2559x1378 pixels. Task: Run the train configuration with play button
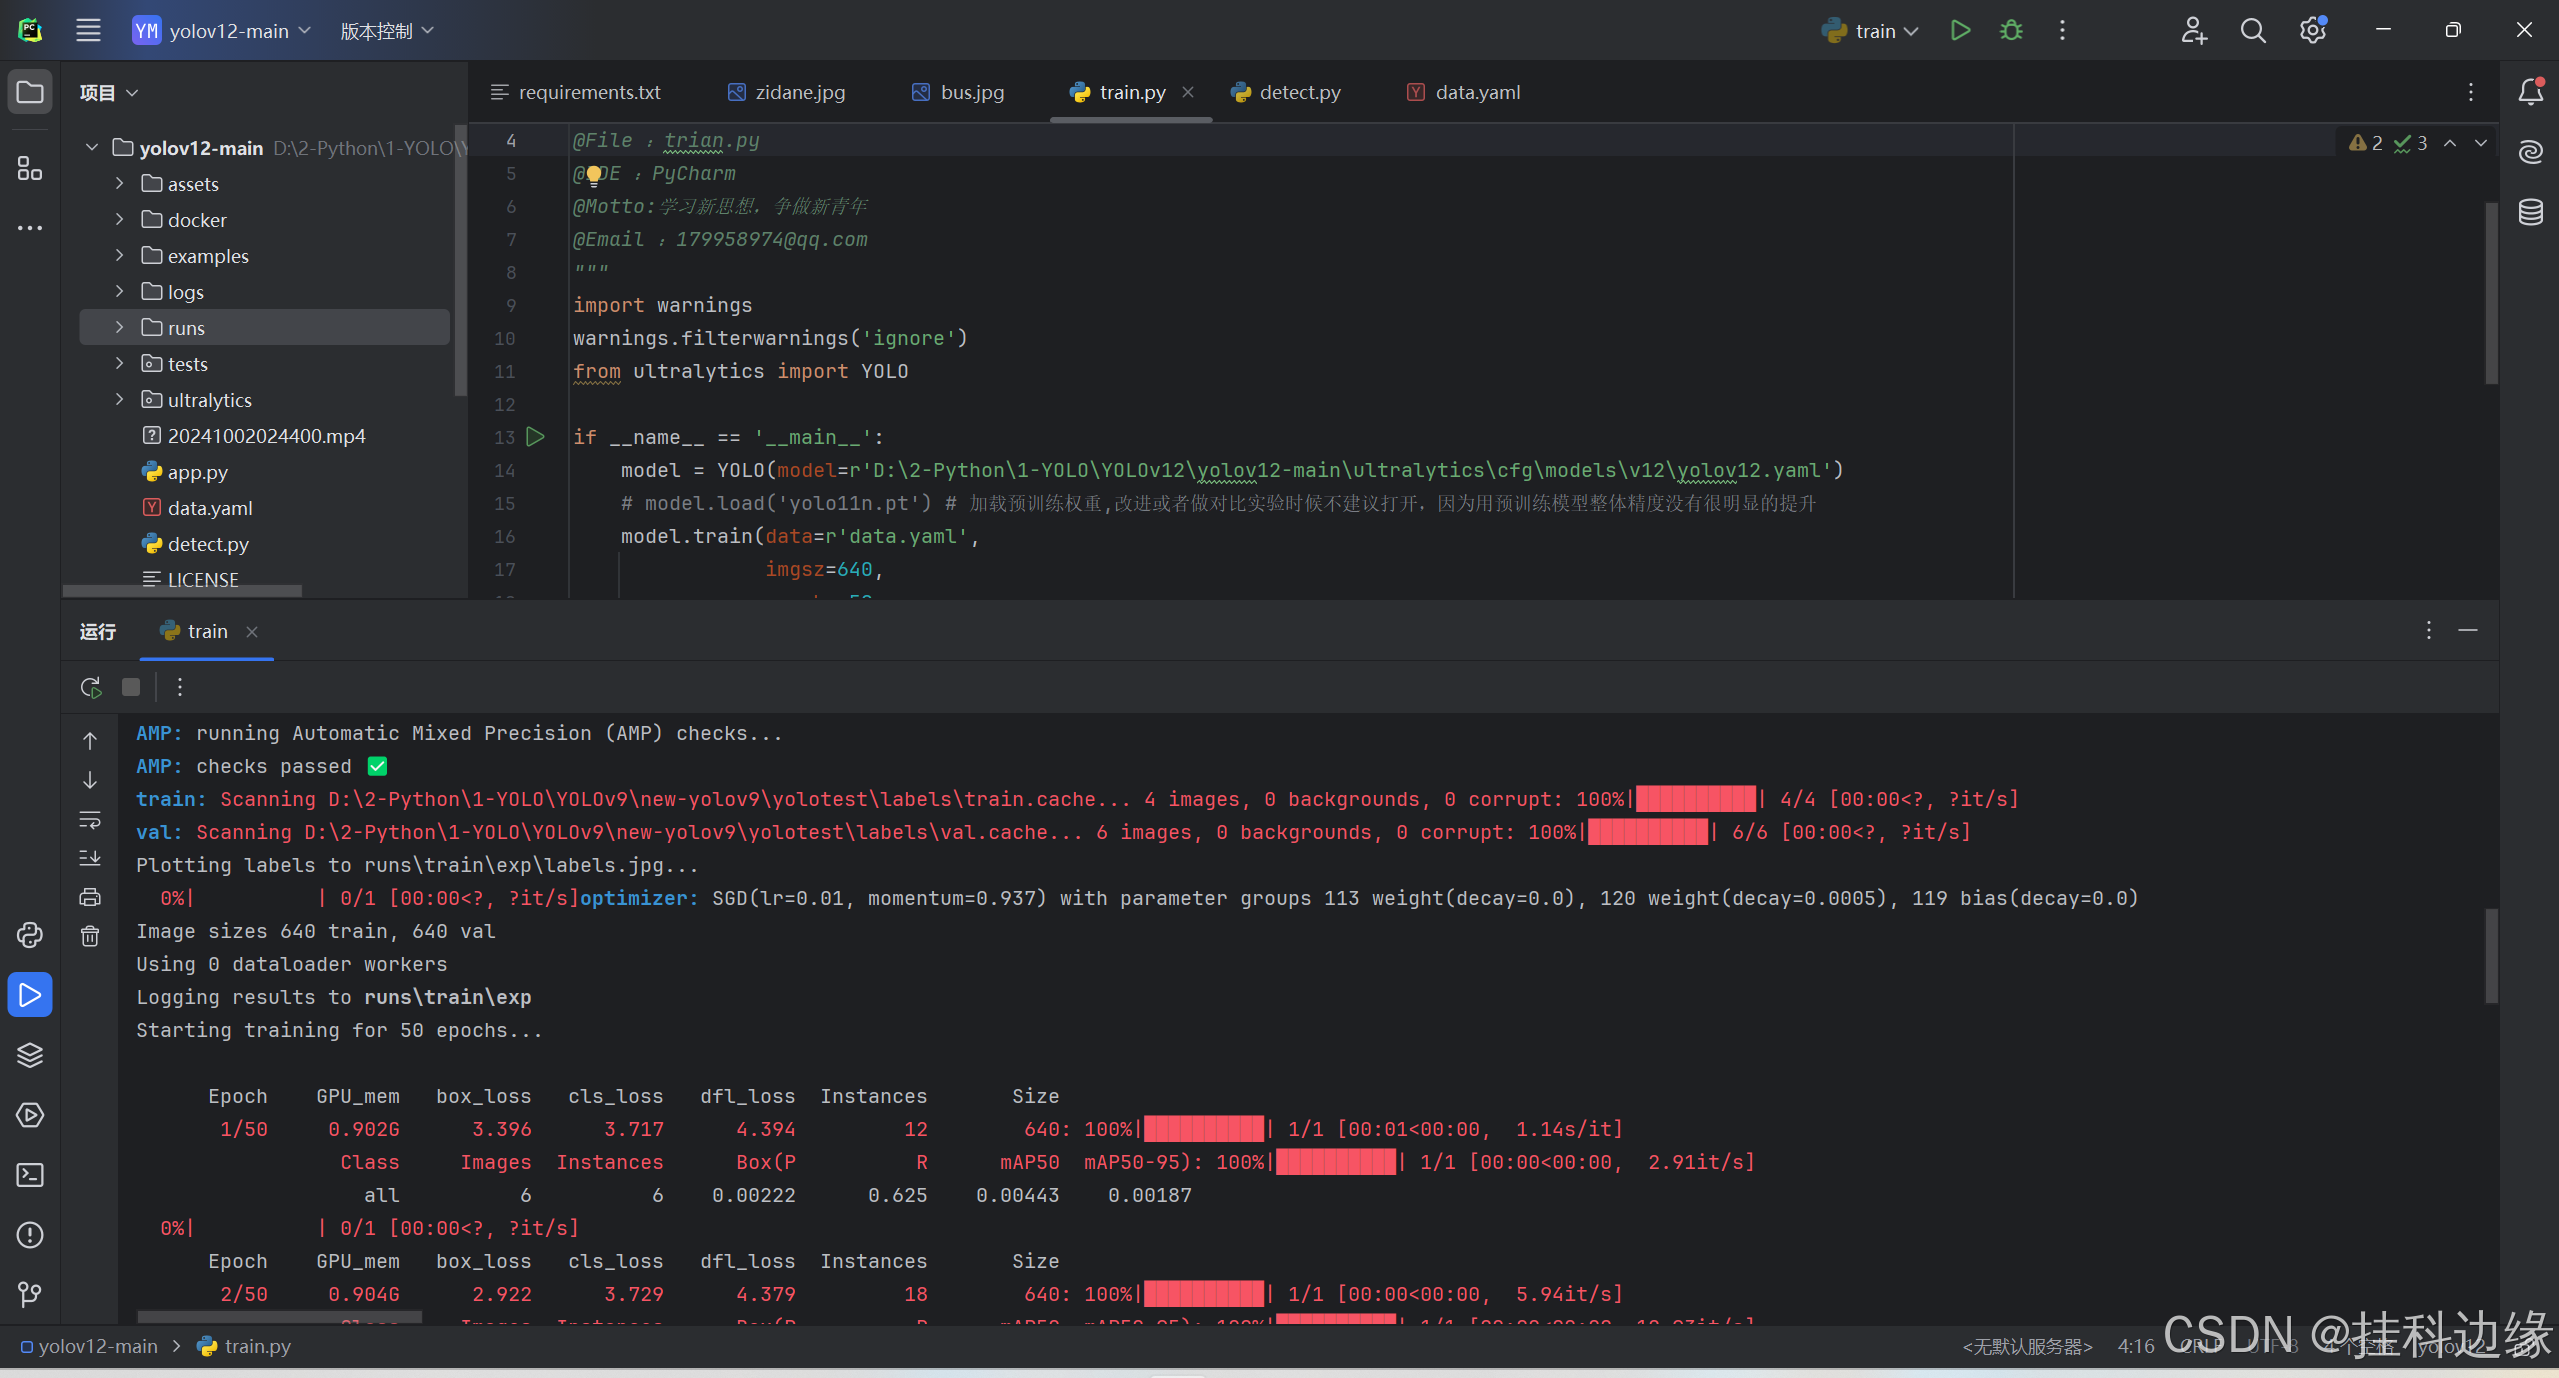pos(1960,31)
